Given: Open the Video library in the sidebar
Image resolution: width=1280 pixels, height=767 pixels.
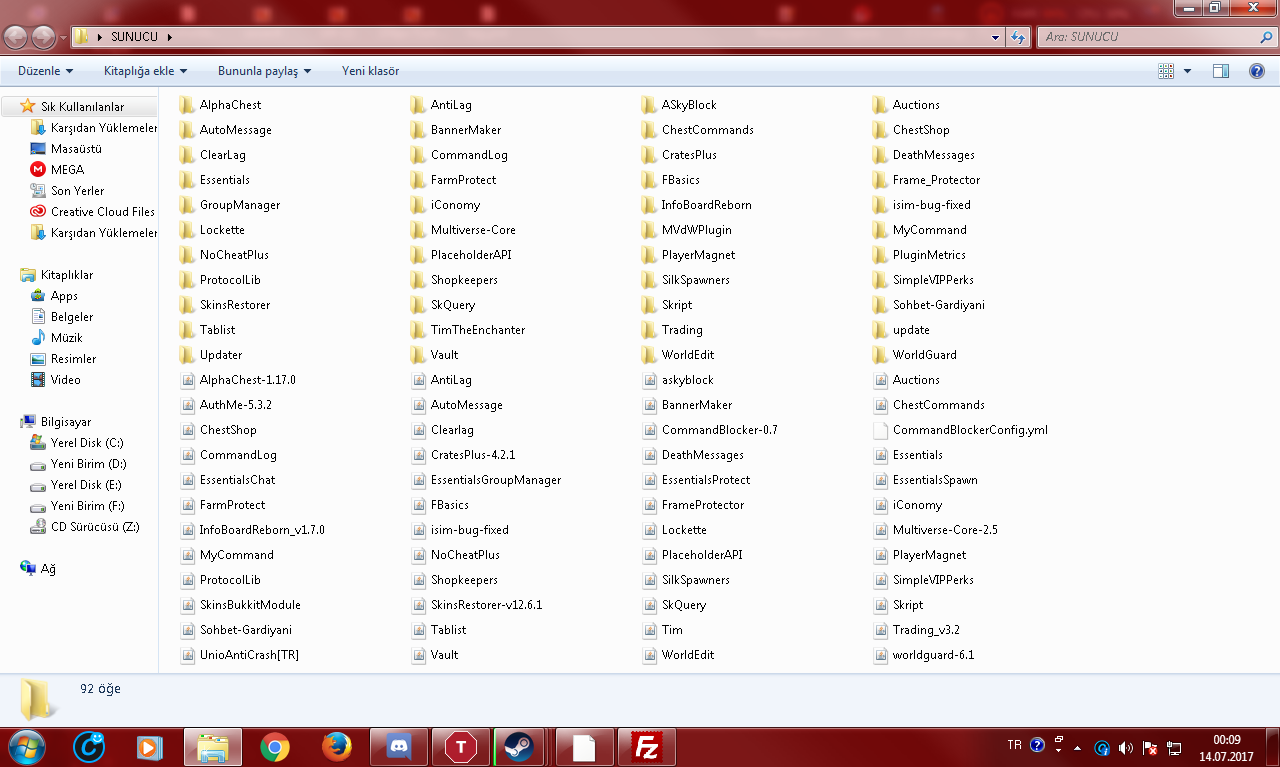Looking at the screenshot, I should [x=66, y=380].
